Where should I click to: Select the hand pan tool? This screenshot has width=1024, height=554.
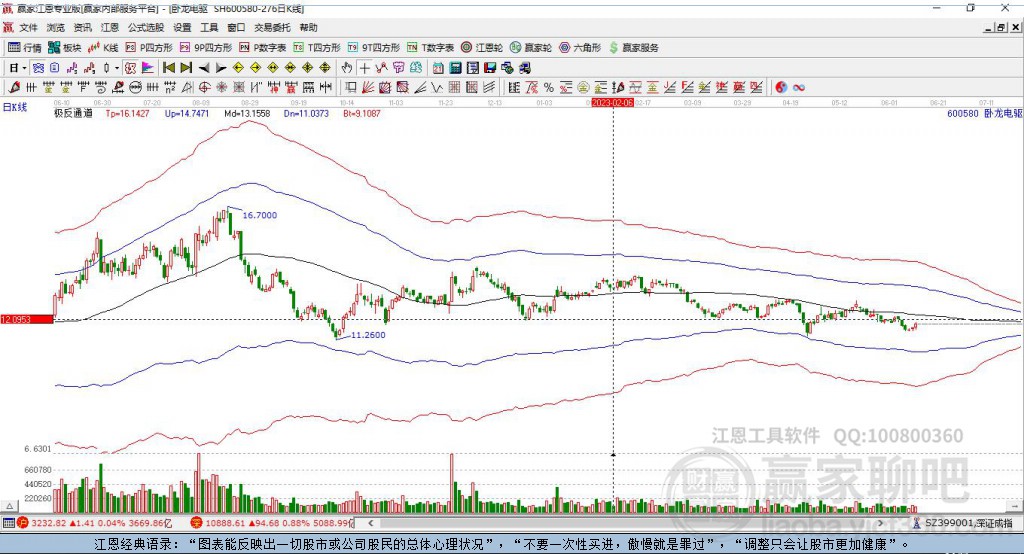pos(347,68)
